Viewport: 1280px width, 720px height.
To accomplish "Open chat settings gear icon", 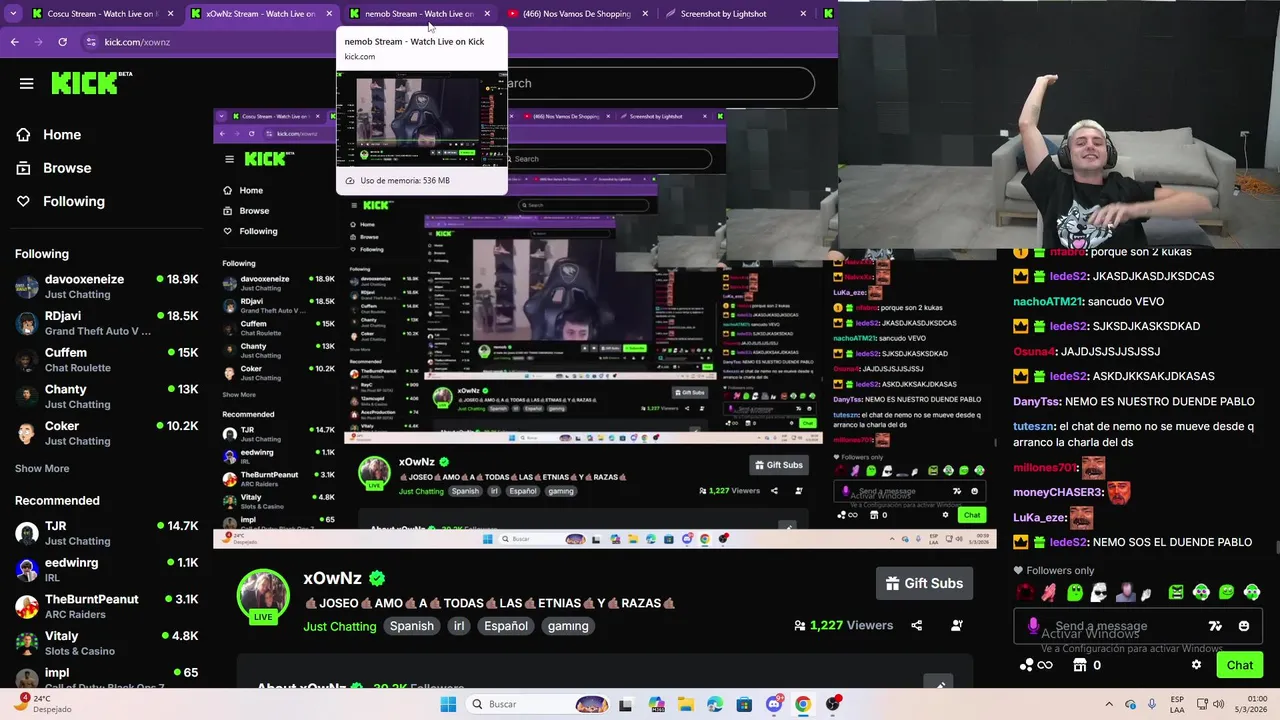I will coord(1196,665).
